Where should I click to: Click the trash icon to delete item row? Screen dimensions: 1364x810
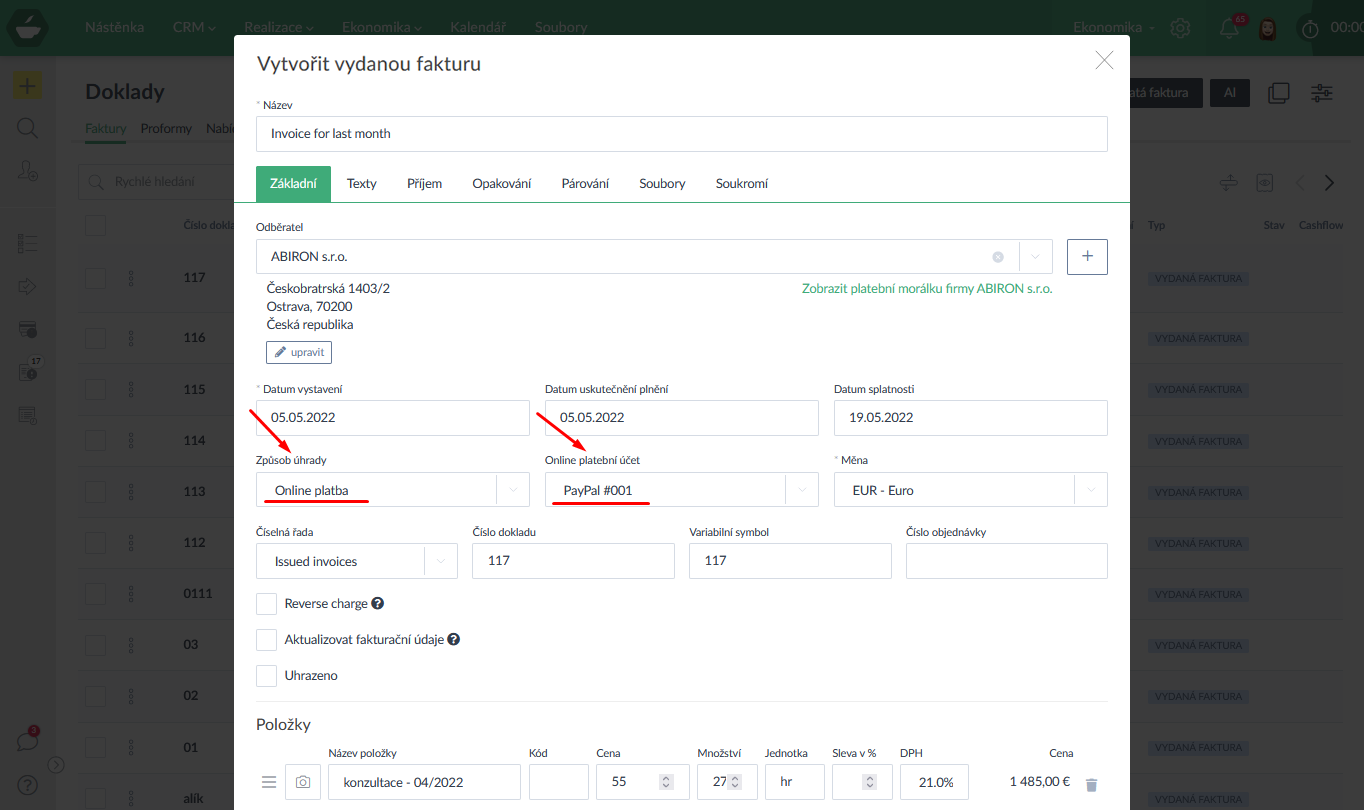pos(1091,785)
